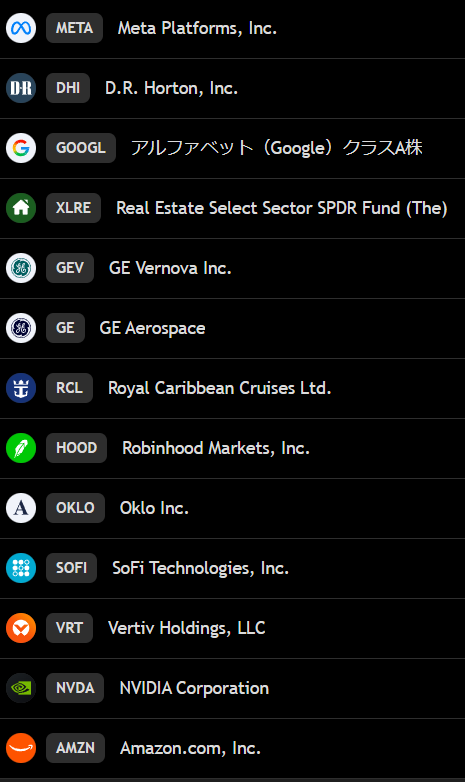Open Vertiv Holdings, LLC entry
This screenshot has height=782, width=465.
(x=232, y=628)
